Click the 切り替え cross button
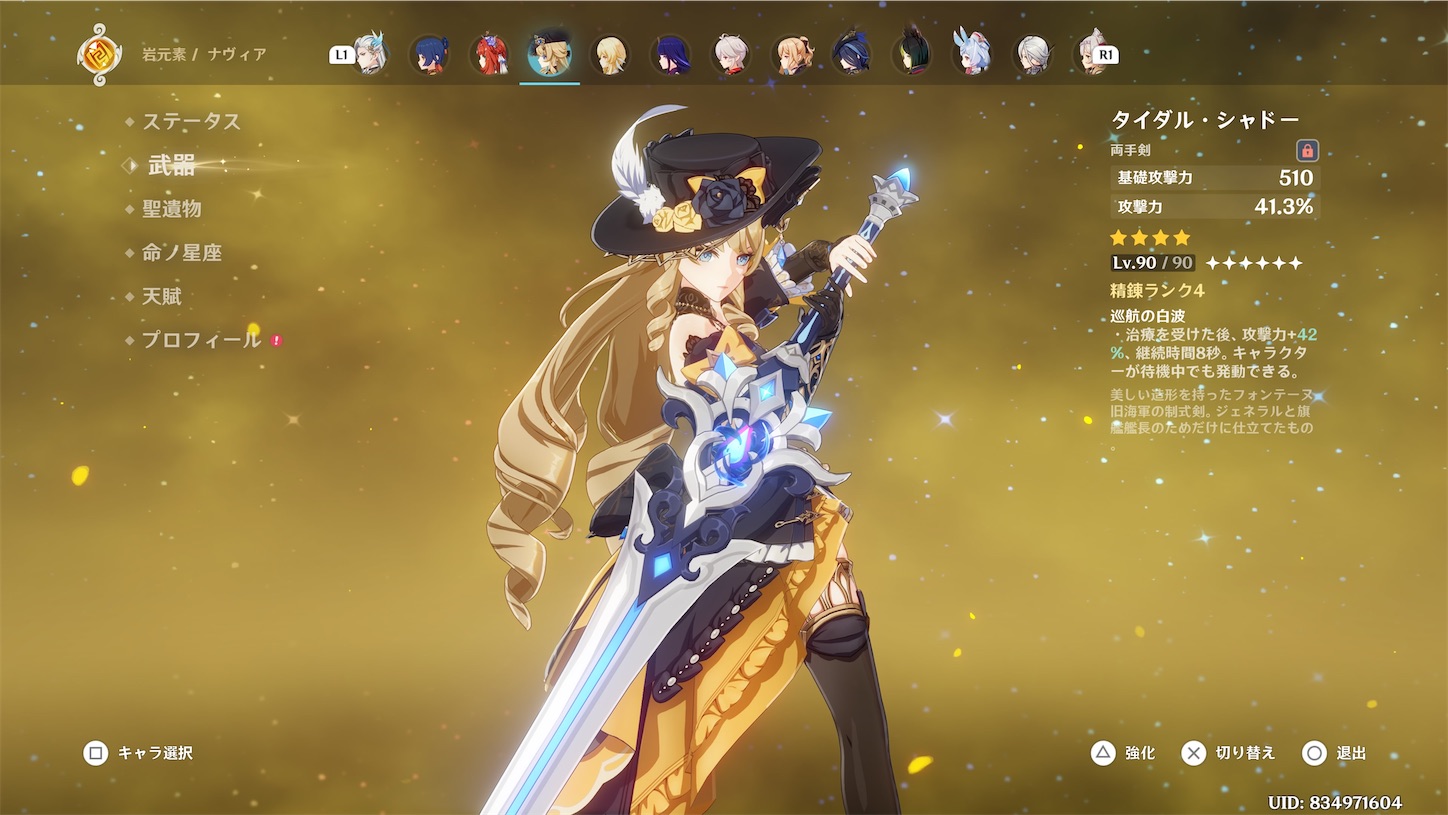1448x815 pixels. pos(1228,753)
